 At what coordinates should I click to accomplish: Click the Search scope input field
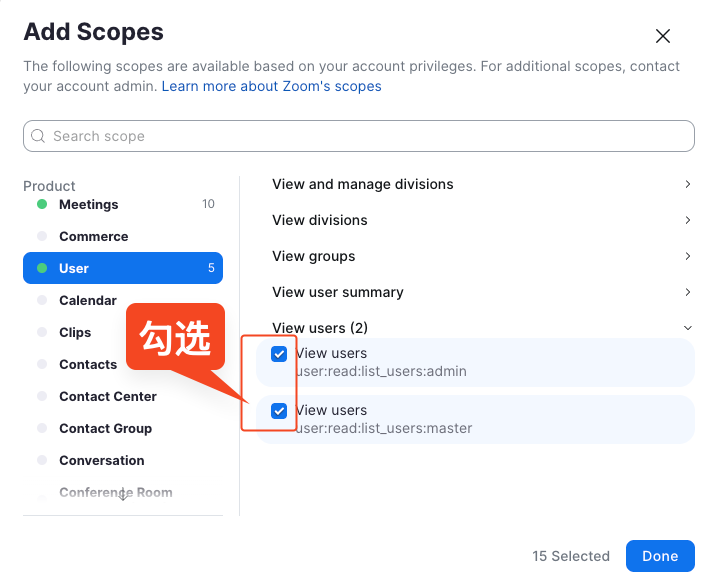[x=360, y=136]
